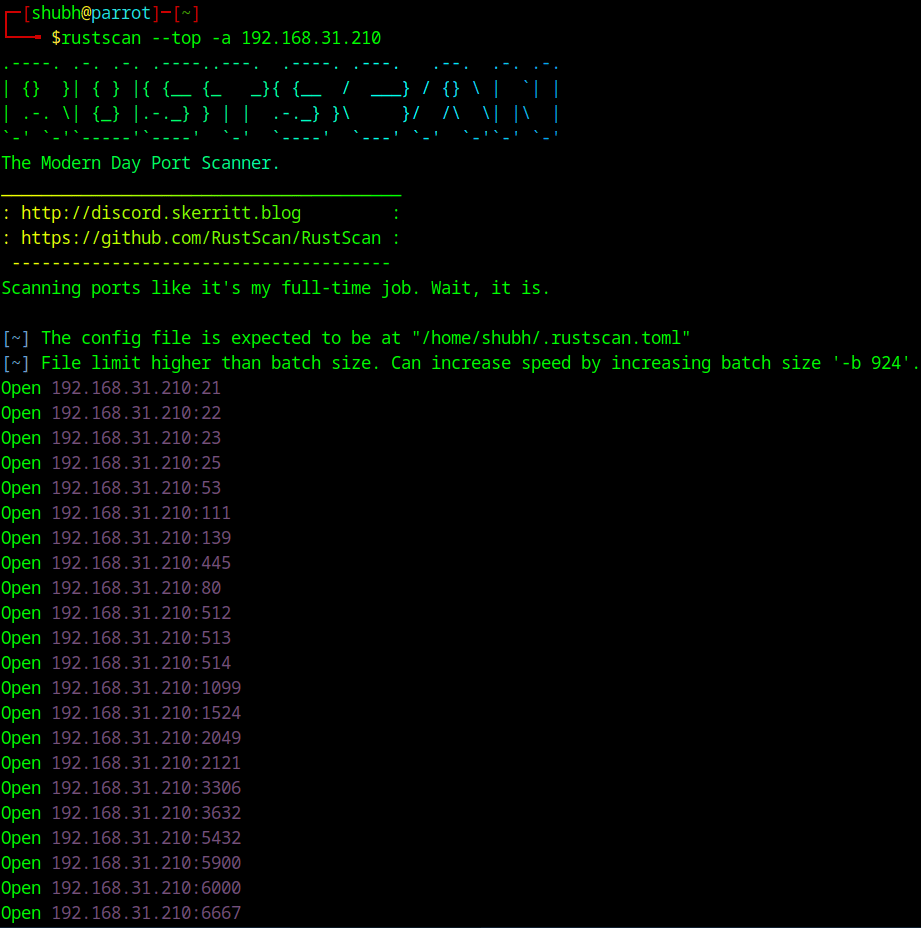This screenshot has width=921, height=928.
Task: Click the Open 192.168.31.210:513 line
Action: (116, 639)
